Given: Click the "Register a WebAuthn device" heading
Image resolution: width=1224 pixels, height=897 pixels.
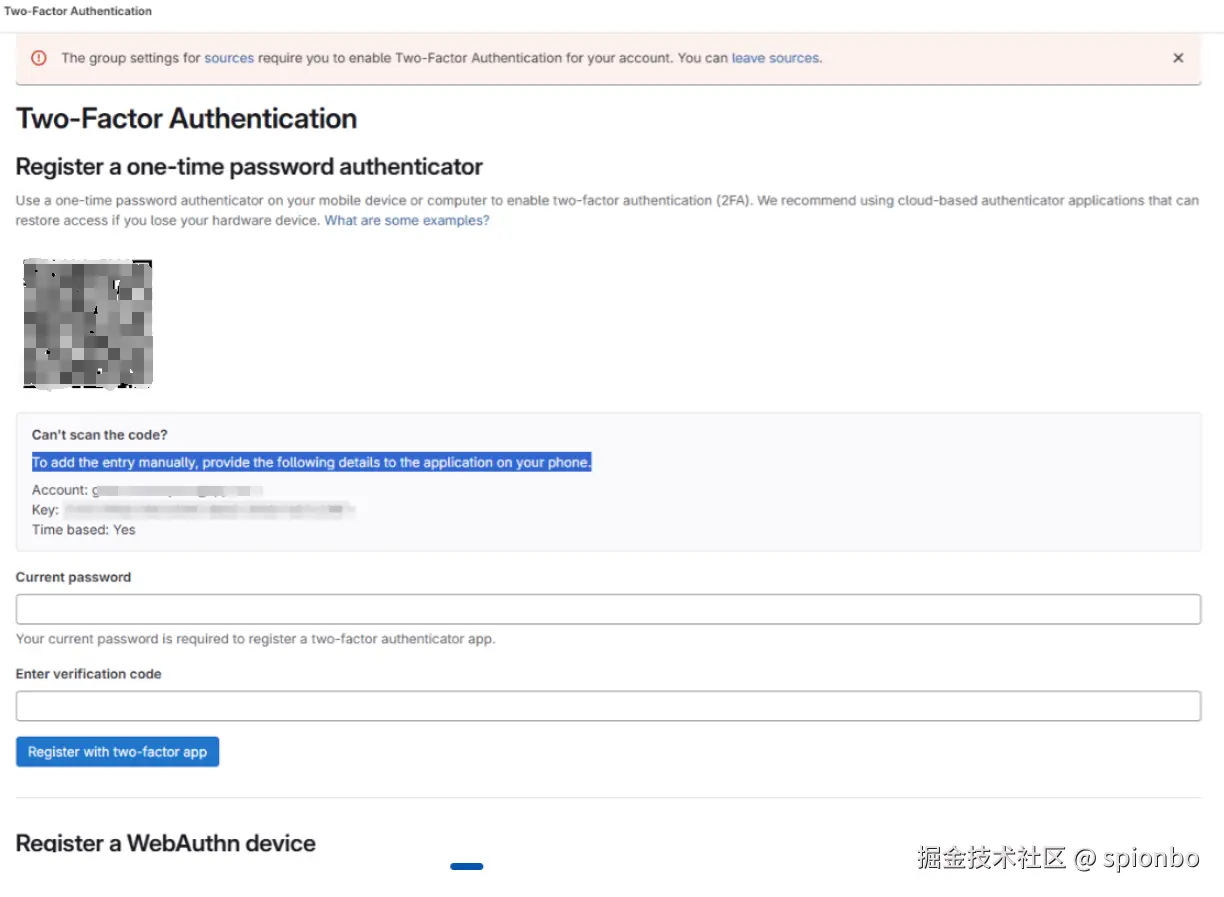Looking at the screenshot, I should point(166,843).
